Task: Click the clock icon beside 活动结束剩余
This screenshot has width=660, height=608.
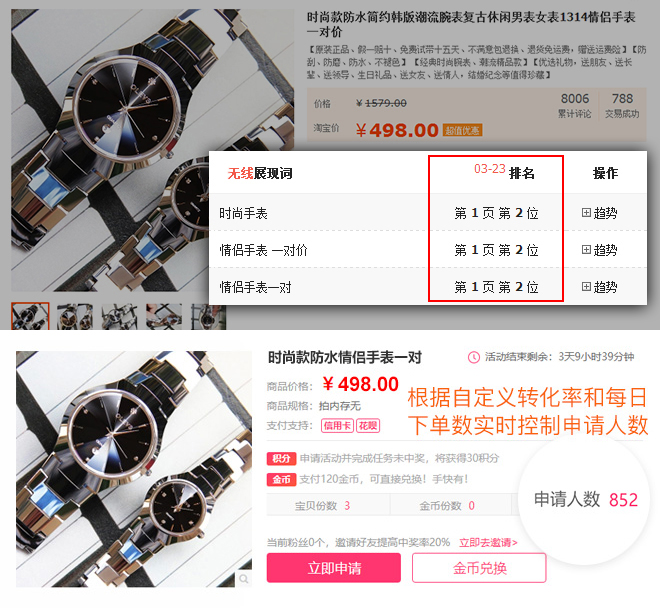Action: pos(474,357)
